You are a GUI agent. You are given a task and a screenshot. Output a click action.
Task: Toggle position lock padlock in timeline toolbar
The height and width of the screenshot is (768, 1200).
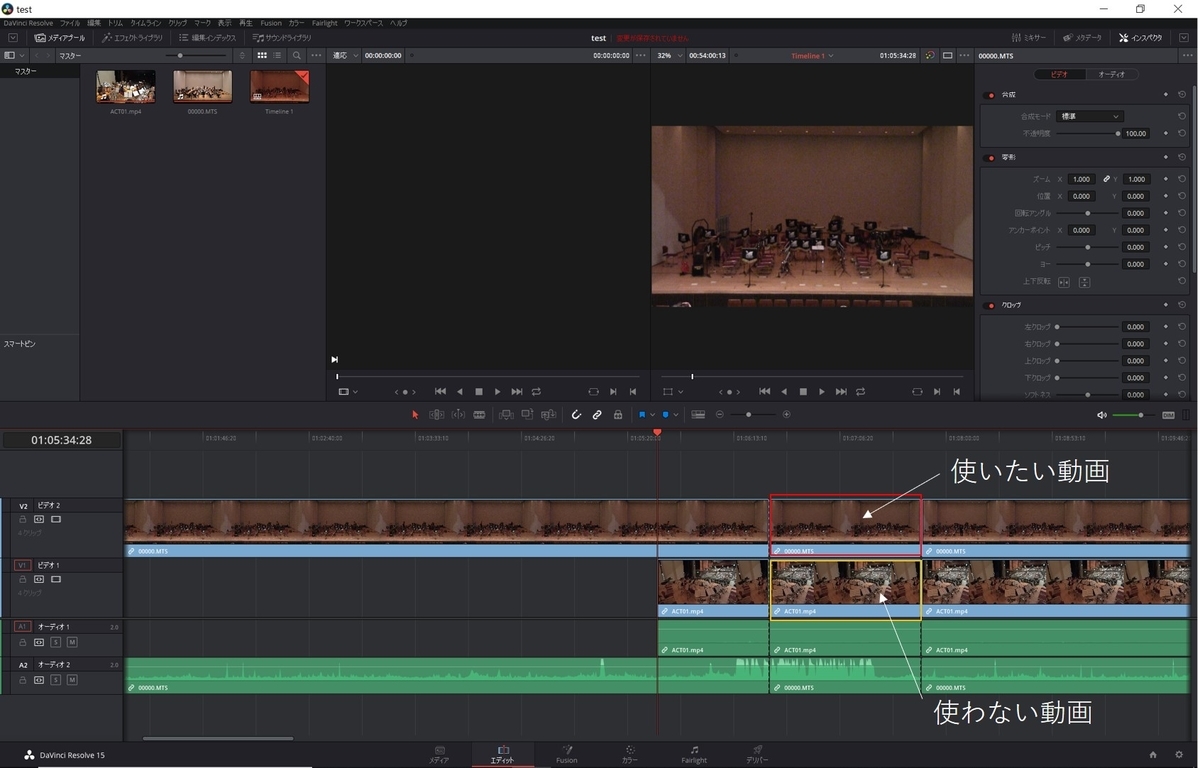[618, 414]
